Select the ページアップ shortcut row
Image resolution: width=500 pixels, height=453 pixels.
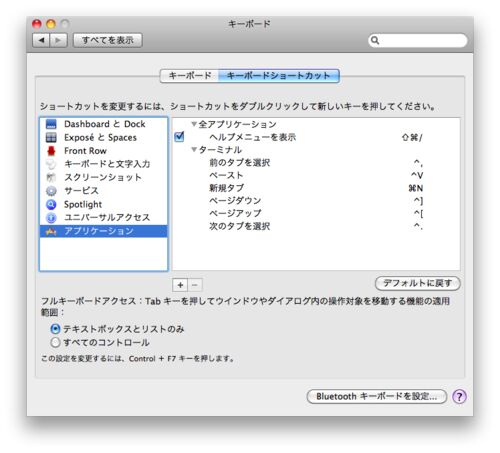point(316,213)
